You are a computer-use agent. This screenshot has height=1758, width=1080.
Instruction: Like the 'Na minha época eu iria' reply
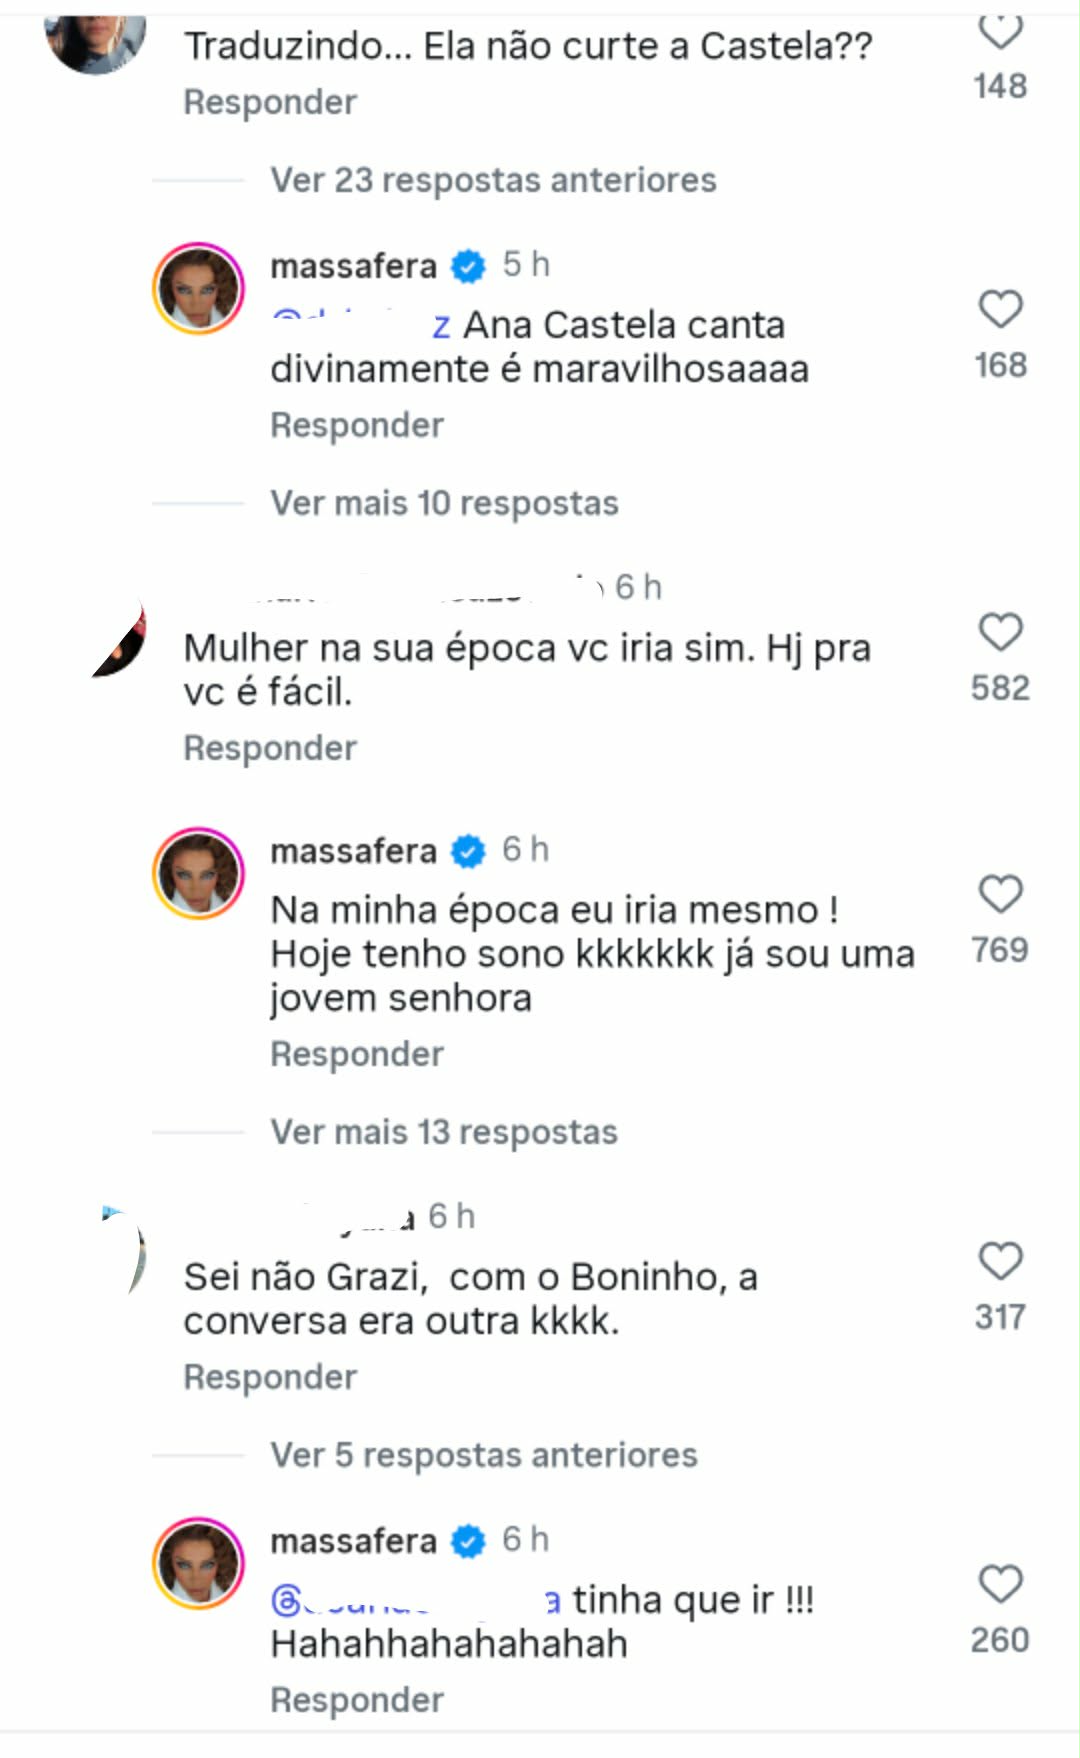pyautogui.click(x=1000, y=894)
